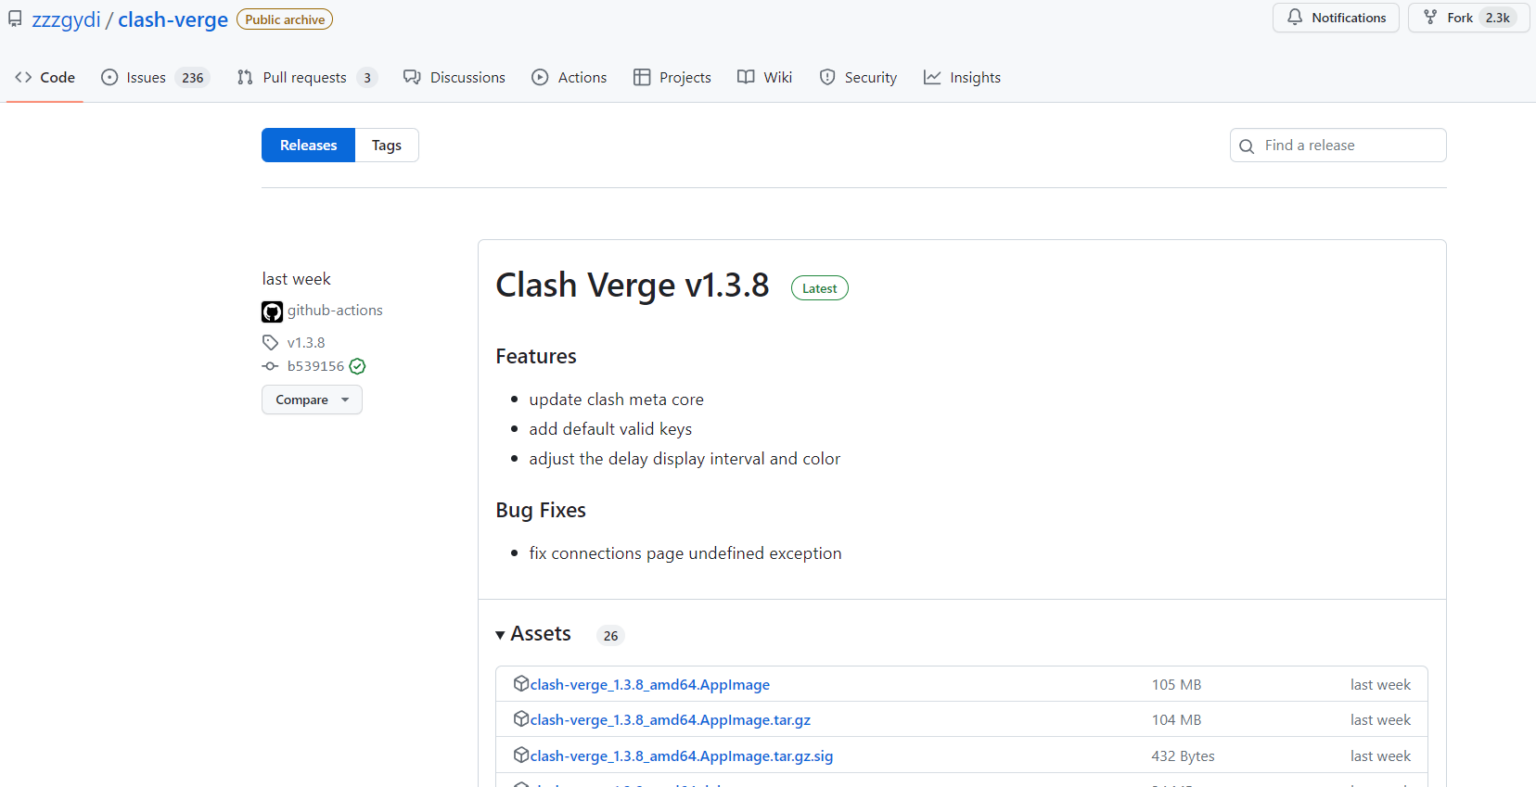The height and width of the screenshot is (787, 1536).
Task: Click the fork icon in the header
Action: pyautogui.click(x=1430, y=18)
